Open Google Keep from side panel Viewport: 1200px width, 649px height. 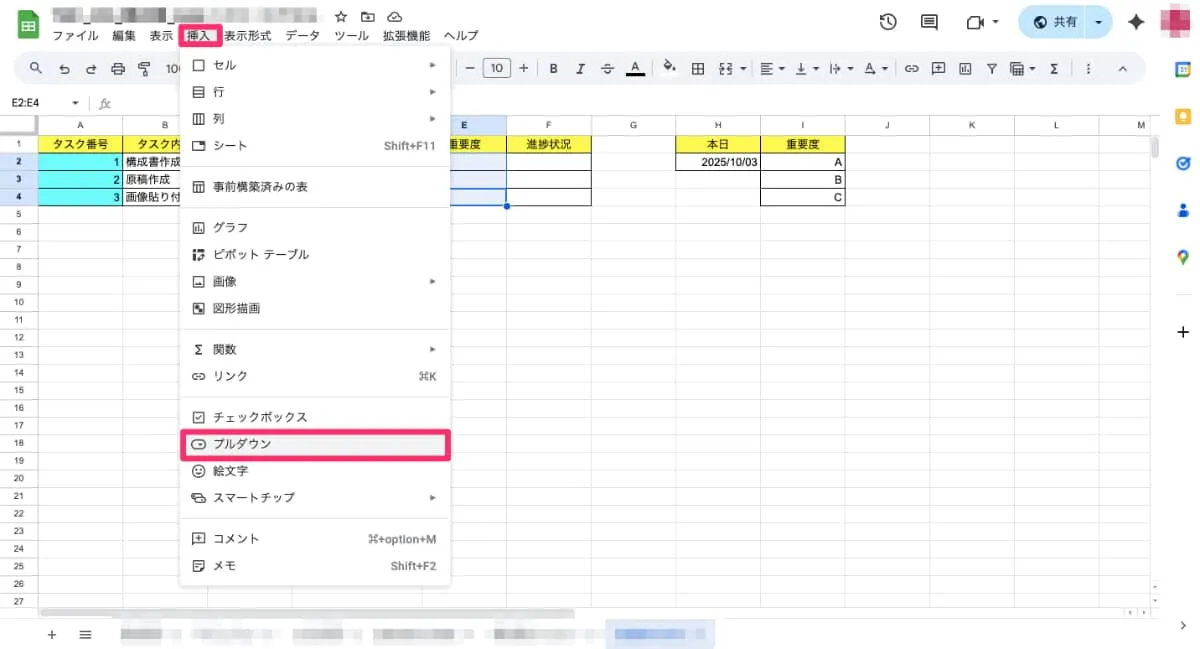tap(1183, 116)
